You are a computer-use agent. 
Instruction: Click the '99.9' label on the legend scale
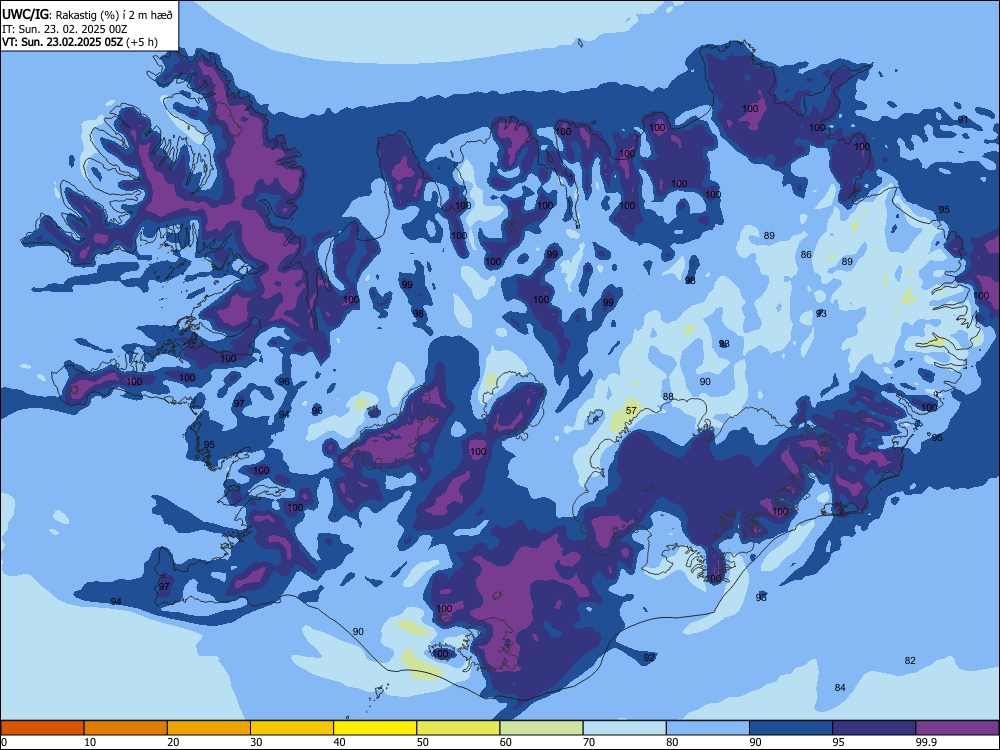pyautogui.click(x=926, y=742)
